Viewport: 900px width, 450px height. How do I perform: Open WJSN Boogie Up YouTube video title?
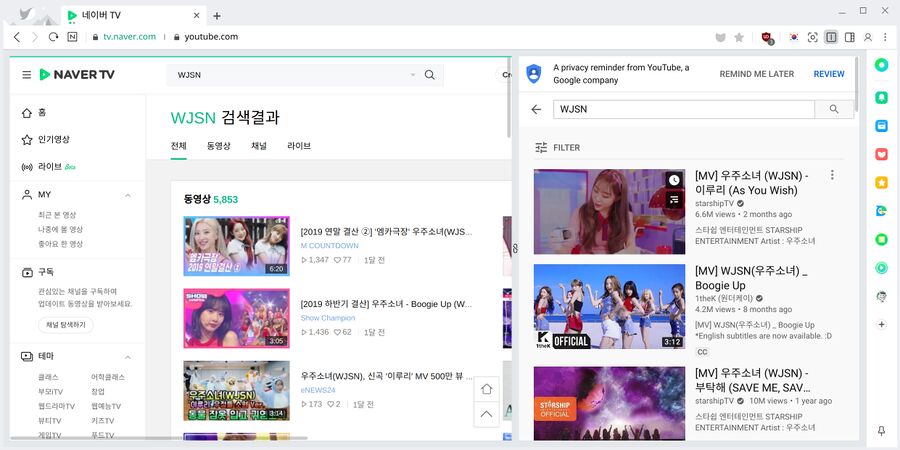click(751, 278)
